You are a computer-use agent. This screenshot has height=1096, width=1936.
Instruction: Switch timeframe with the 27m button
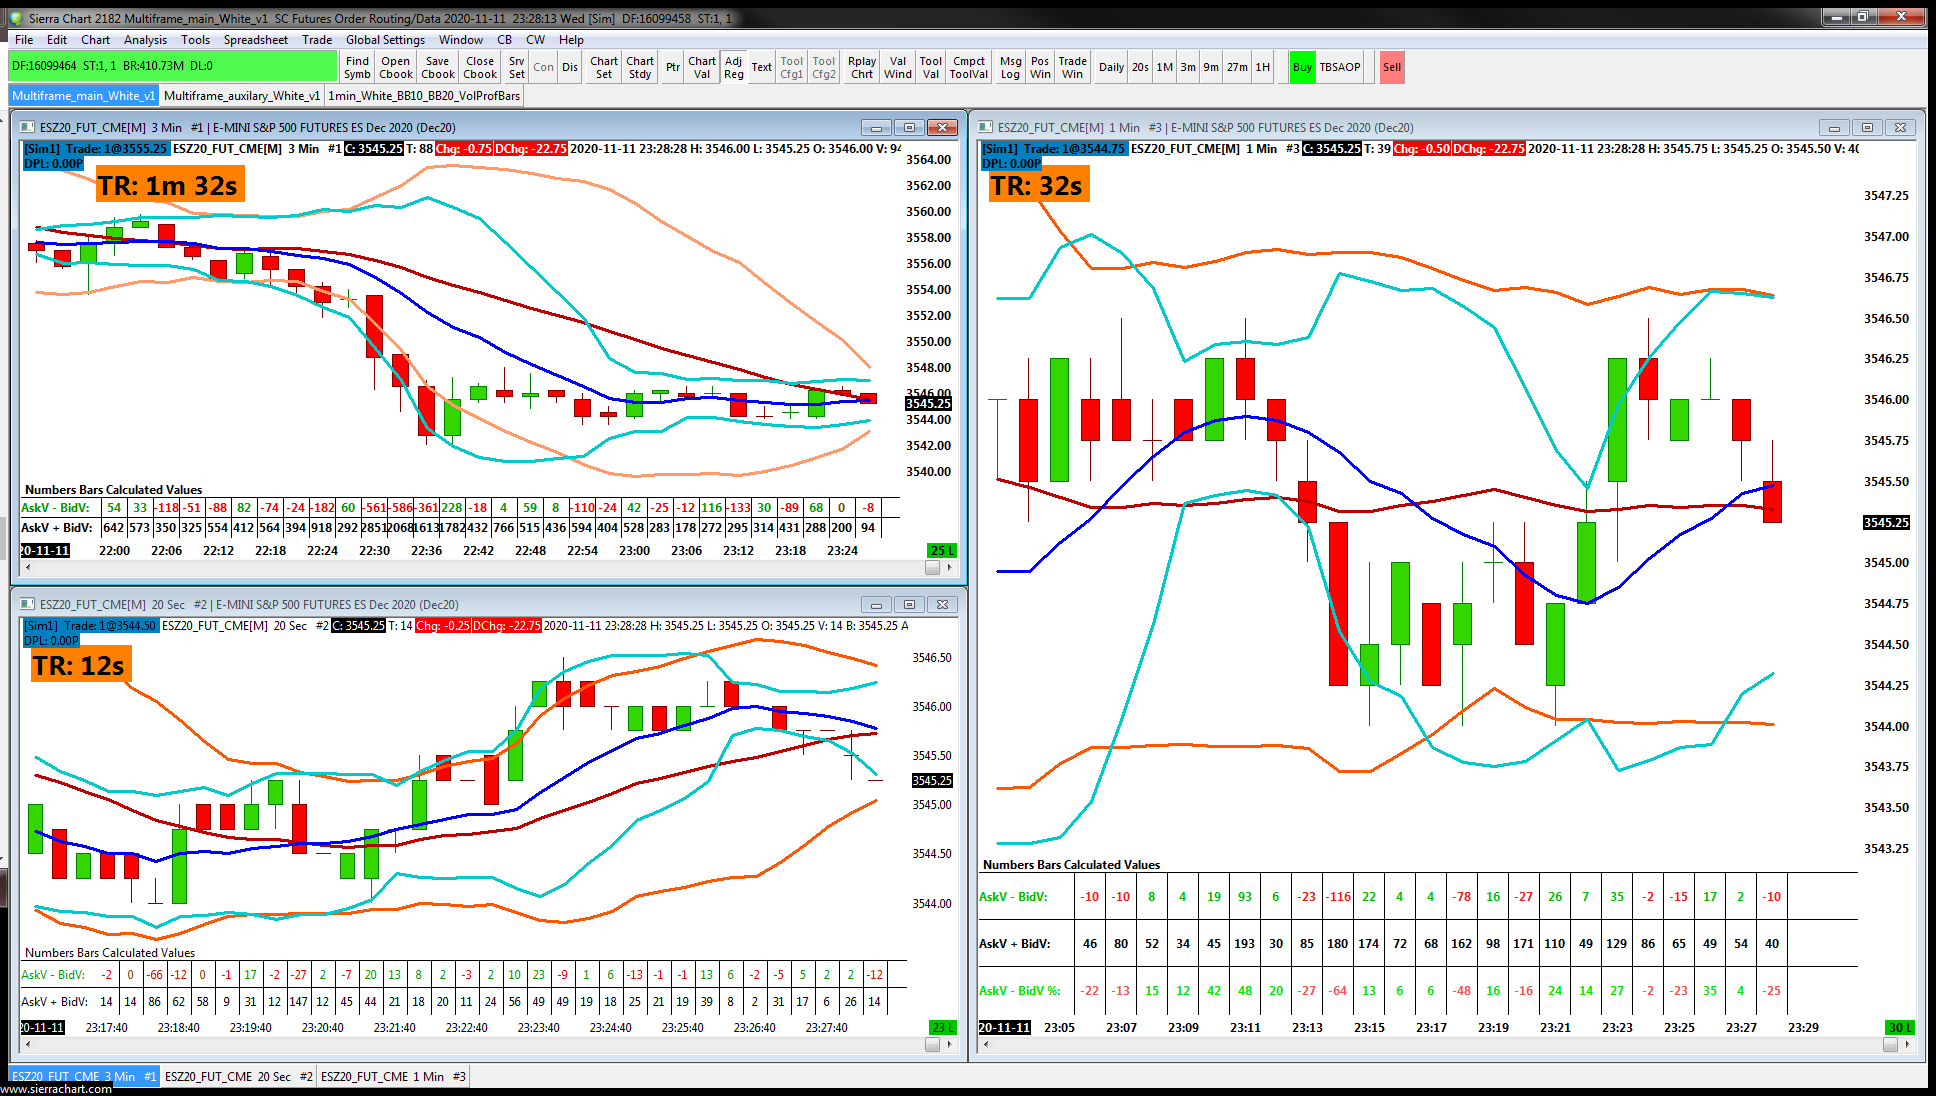click(x=1237, y=67)
